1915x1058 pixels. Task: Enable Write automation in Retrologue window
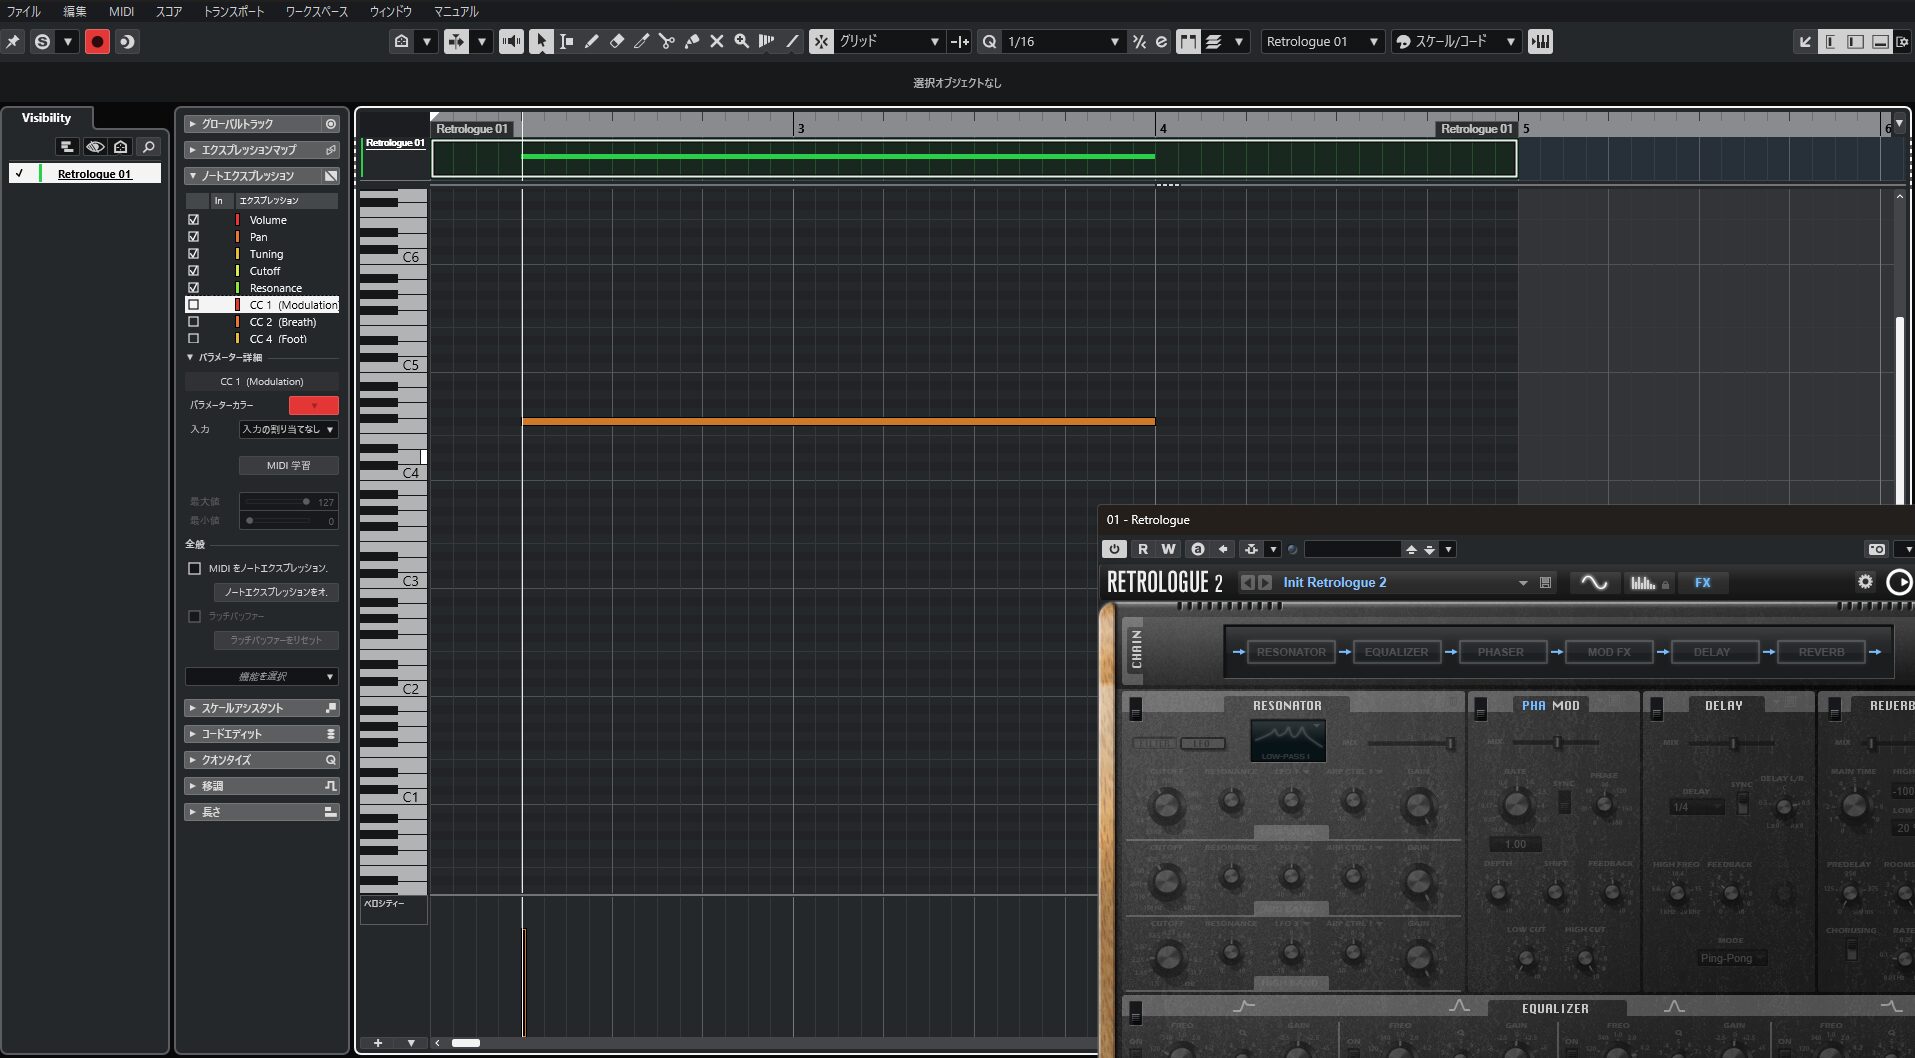pyautogui.click(x=1168, y=549)
